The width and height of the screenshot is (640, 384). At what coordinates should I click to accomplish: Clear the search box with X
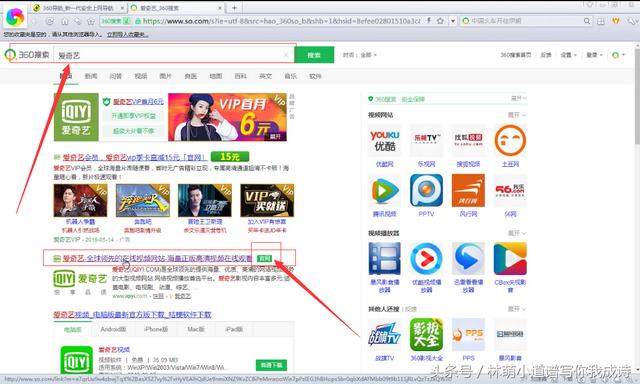tap(286, 55)
